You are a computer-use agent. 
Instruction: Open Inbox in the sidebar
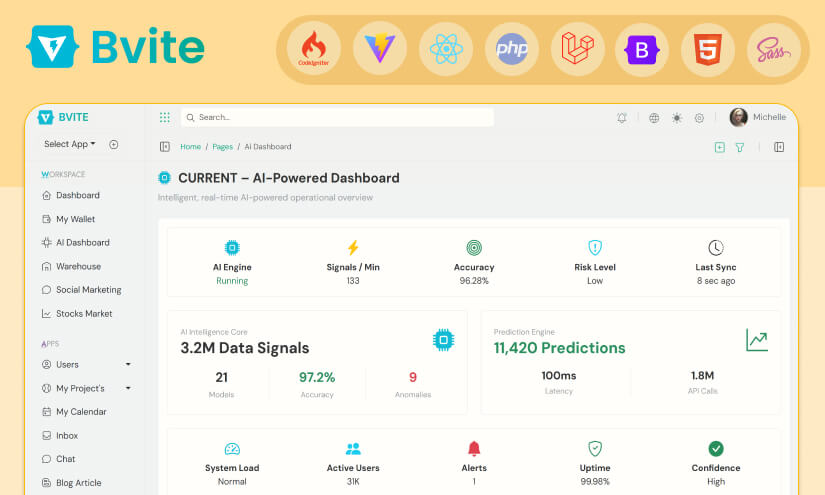pos(59,436)
